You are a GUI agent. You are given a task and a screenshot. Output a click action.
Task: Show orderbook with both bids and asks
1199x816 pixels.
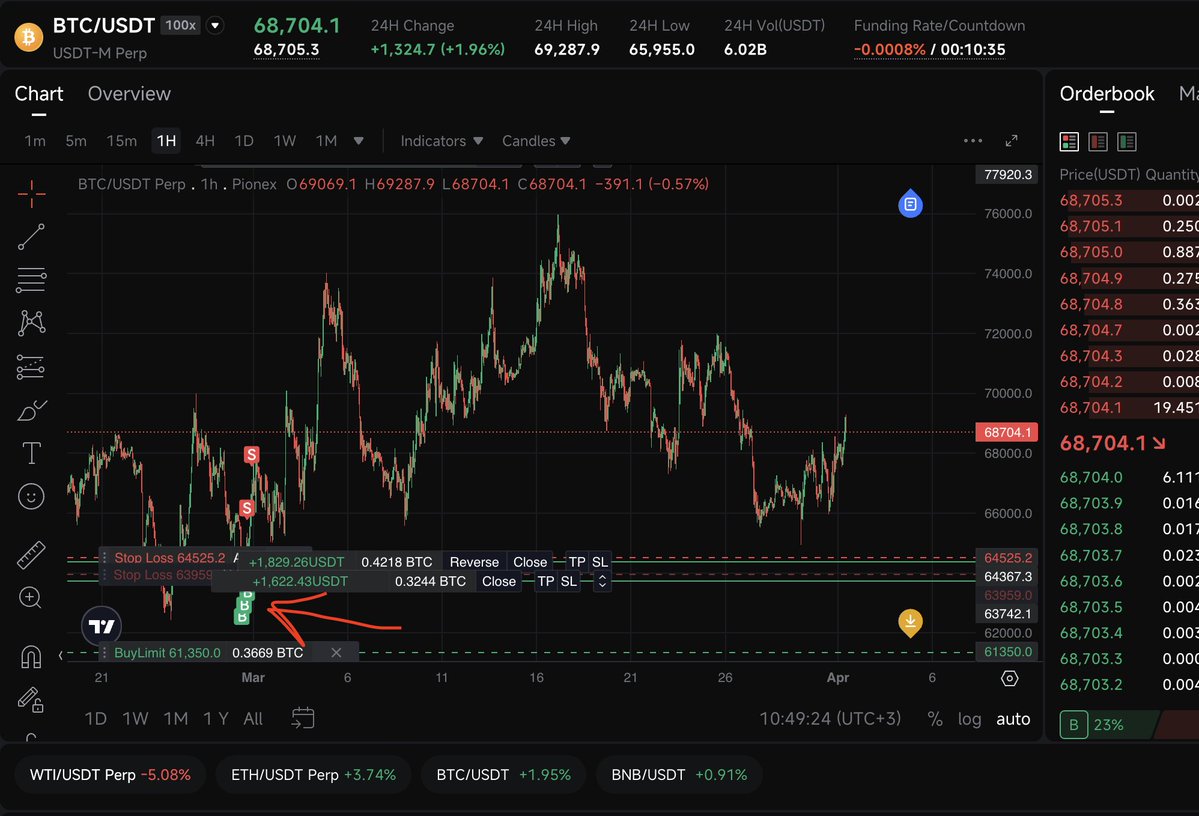1069,141
